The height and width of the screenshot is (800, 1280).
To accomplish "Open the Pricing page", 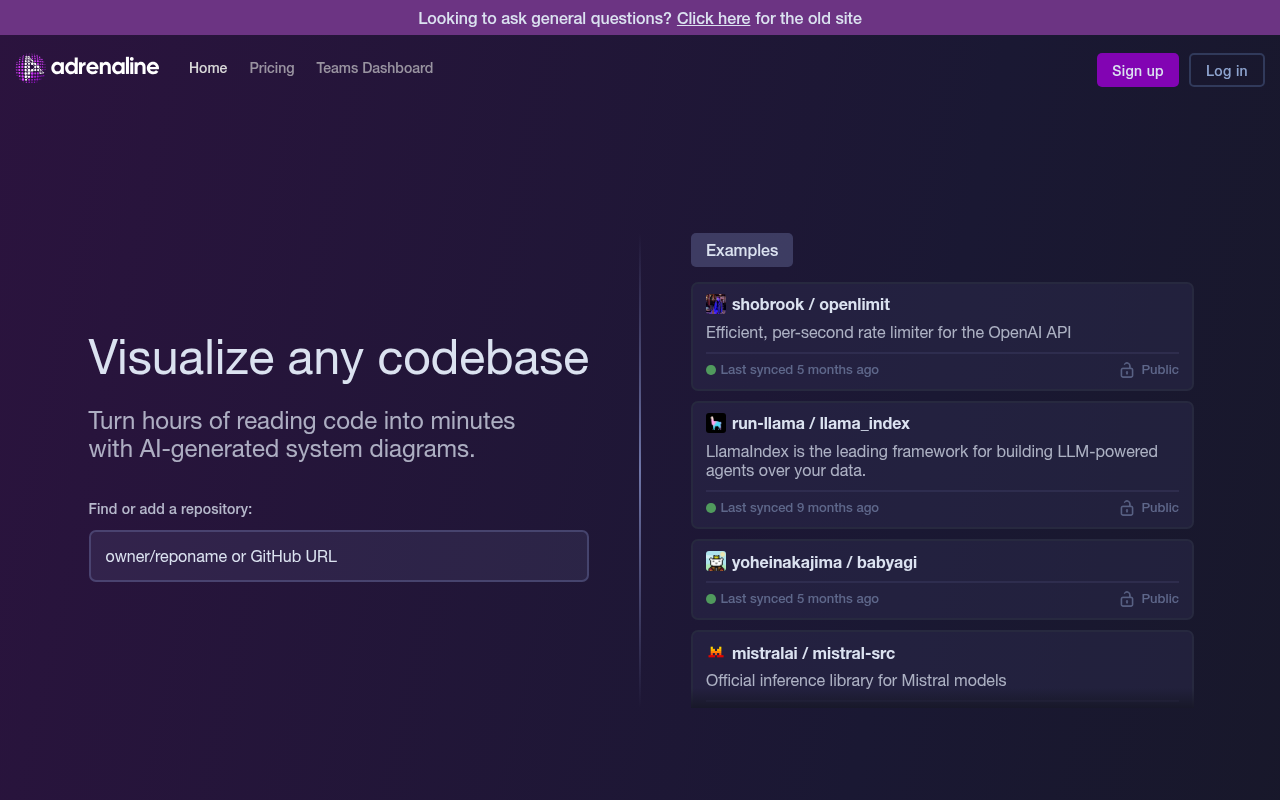I will 271,67.
